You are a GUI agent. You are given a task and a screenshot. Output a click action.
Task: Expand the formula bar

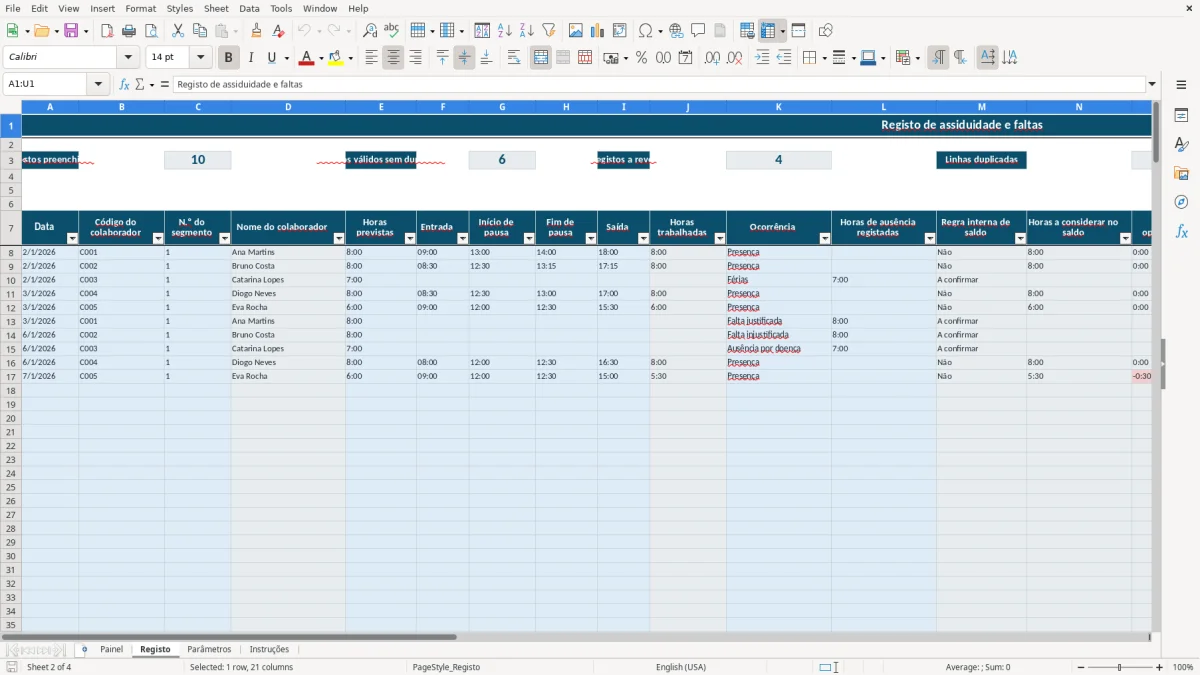pyautogui.click(x=1152, y=84)
